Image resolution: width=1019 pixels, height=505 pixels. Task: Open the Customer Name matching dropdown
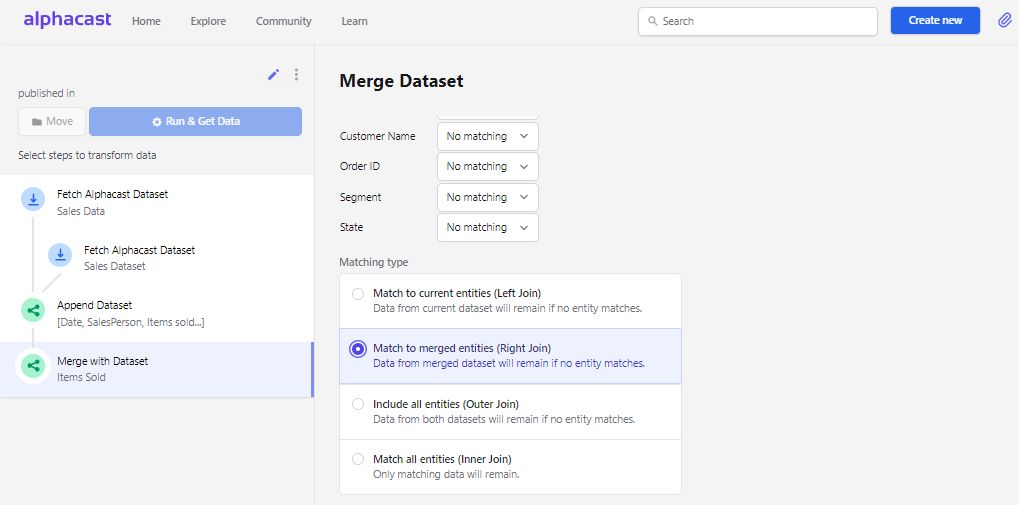coord(487,136)
